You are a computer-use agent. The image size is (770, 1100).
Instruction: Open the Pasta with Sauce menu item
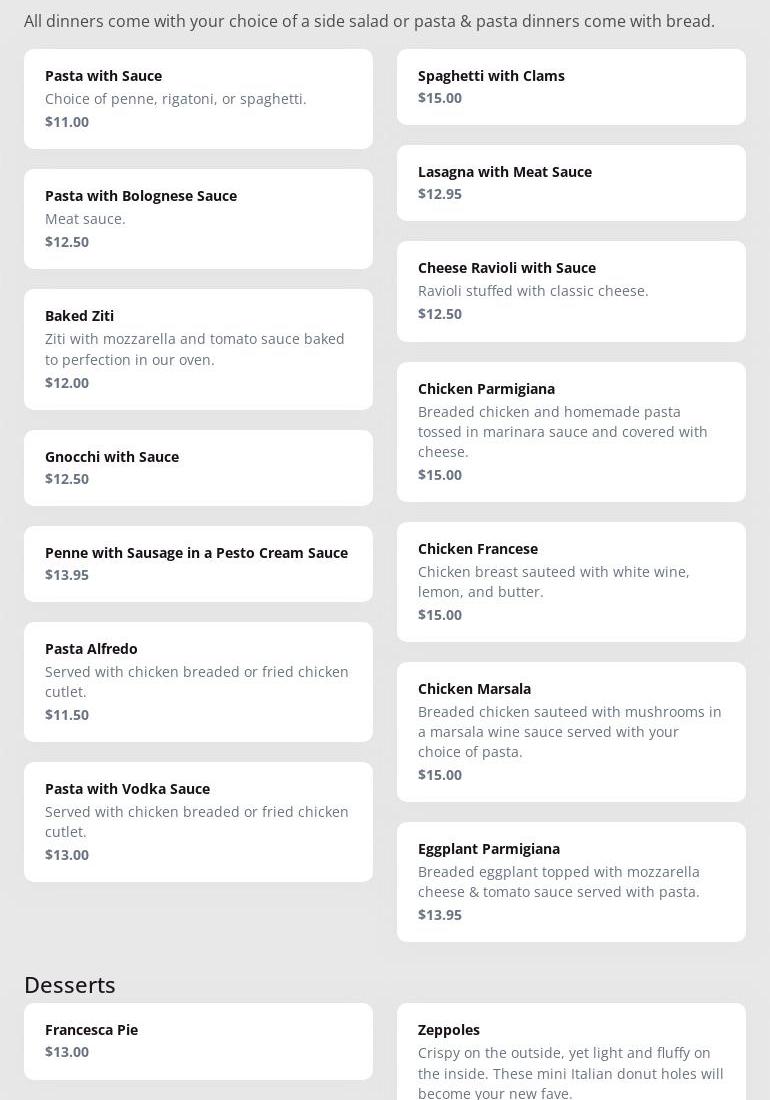198,98
